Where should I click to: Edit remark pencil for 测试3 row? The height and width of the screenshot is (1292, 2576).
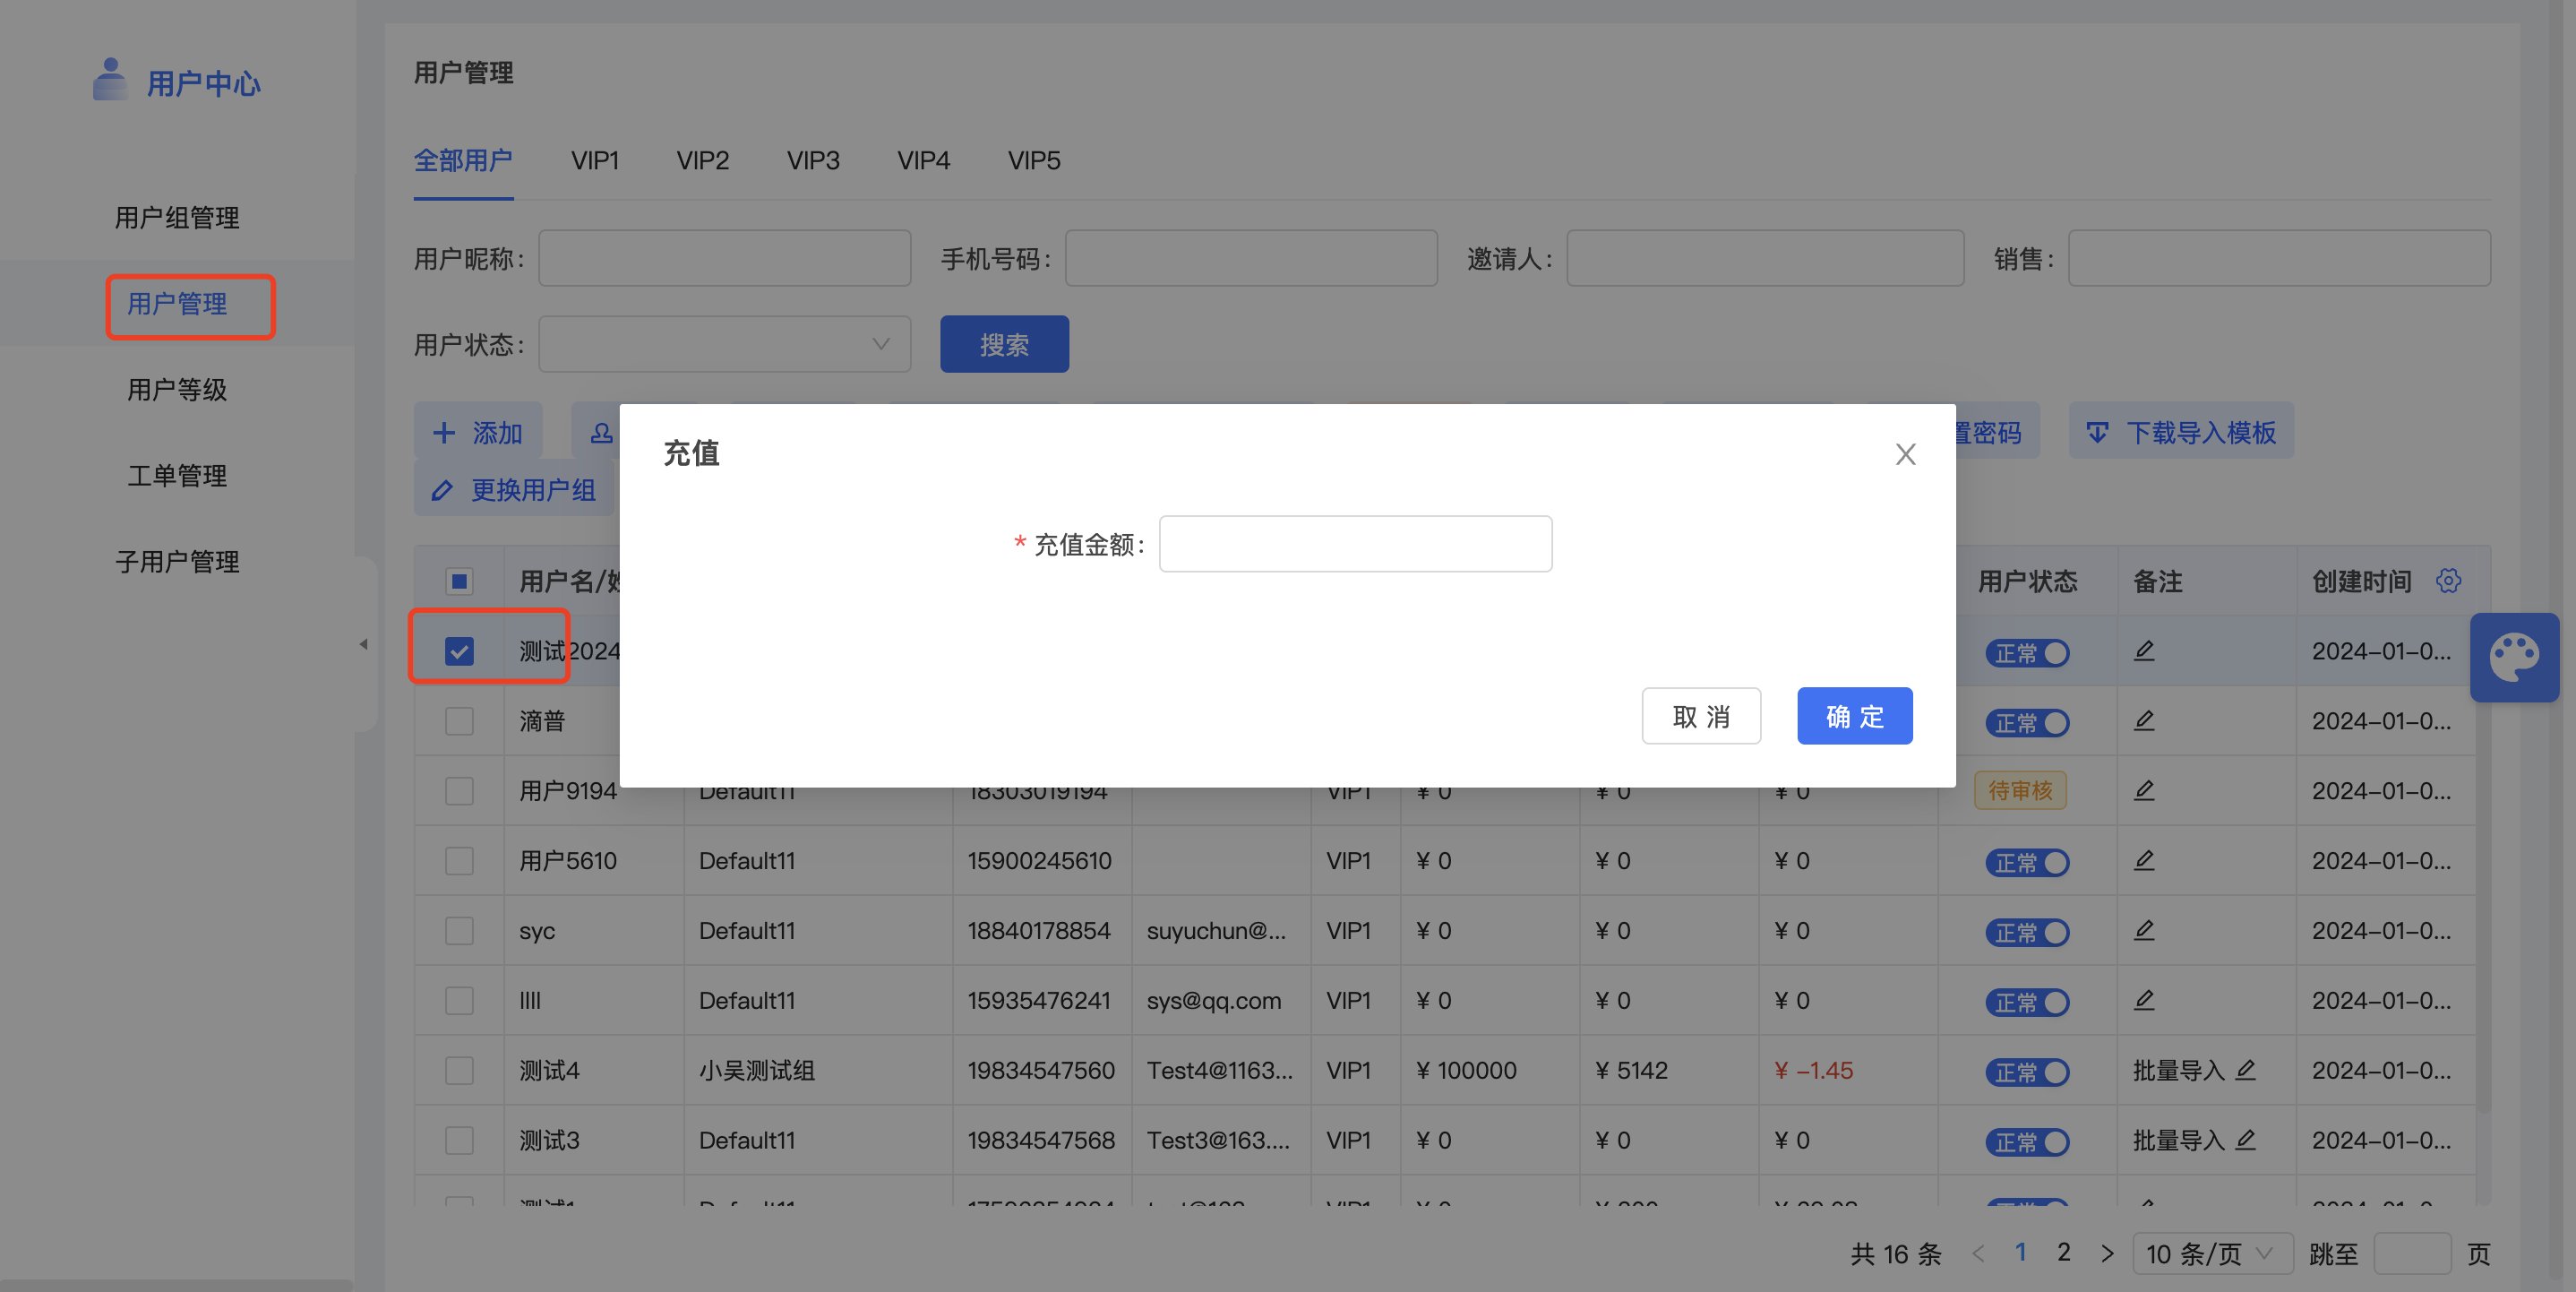(x=2246, y=1141)
